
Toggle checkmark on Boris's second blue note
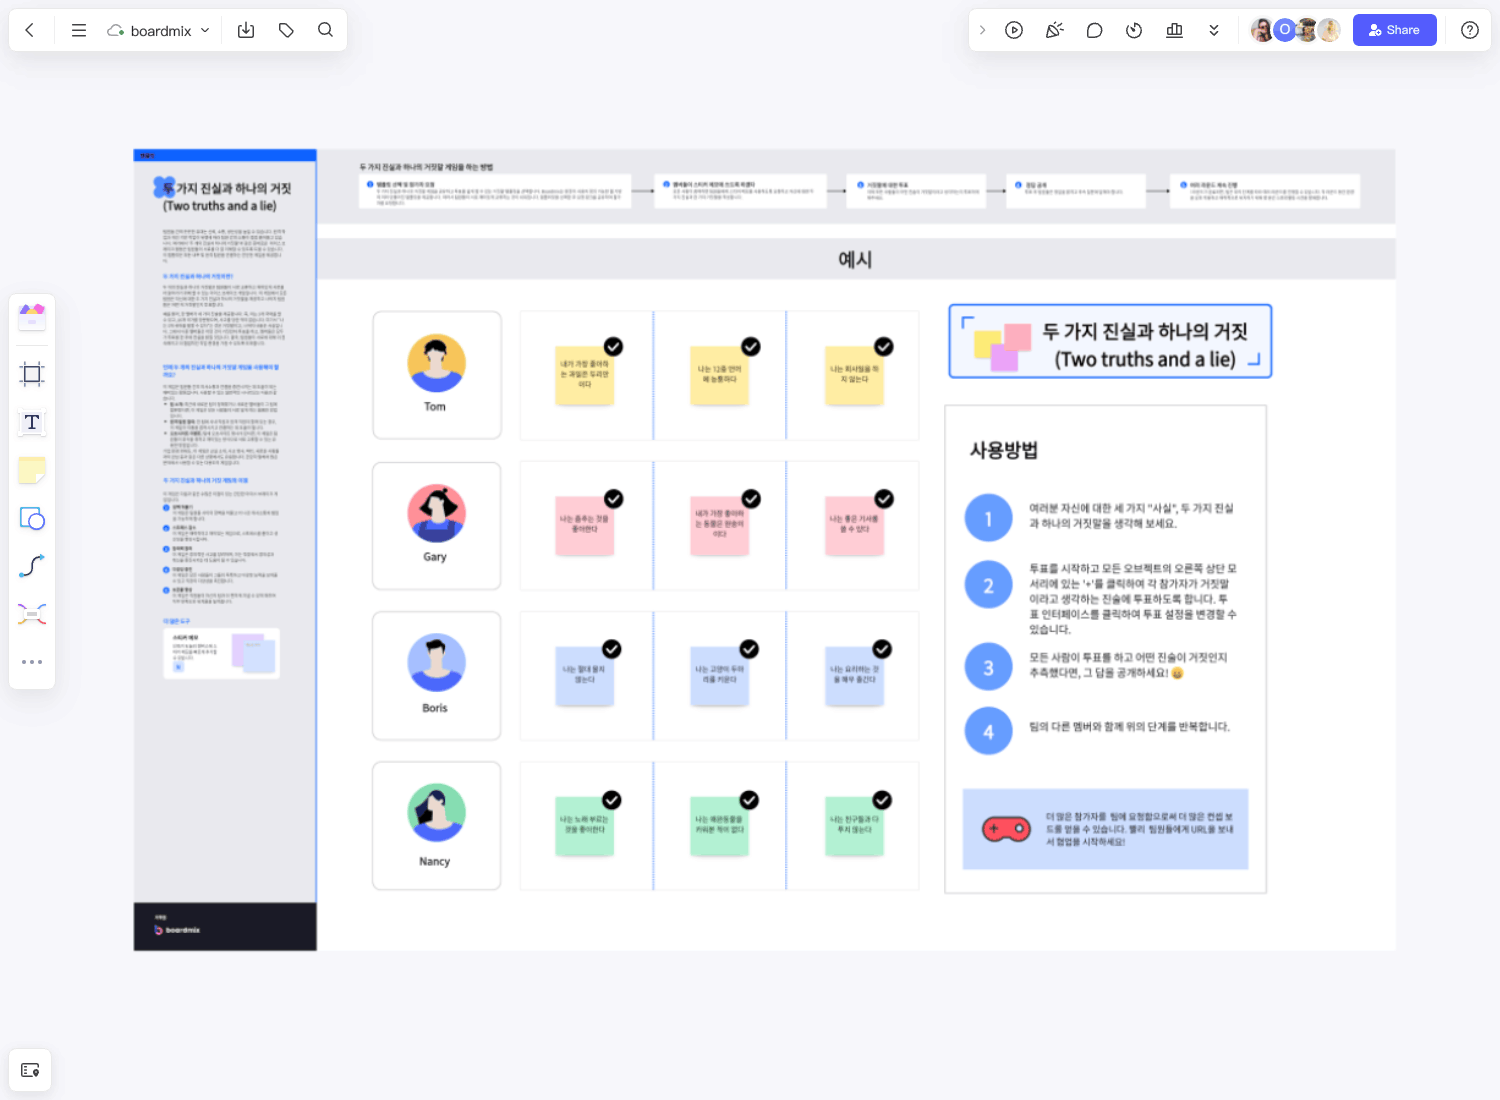tap(748, 649)
